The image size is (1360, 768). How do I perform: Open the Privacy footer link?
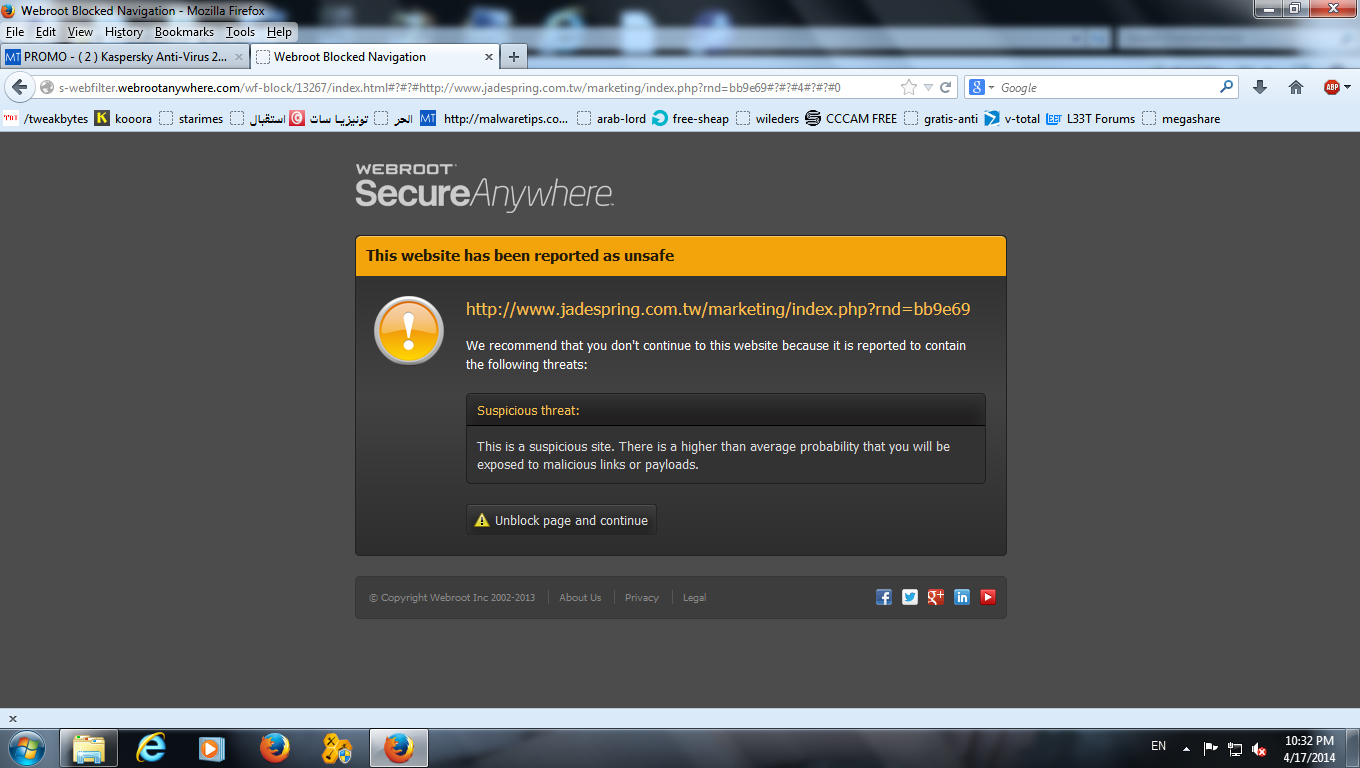[x=642, y=598]
